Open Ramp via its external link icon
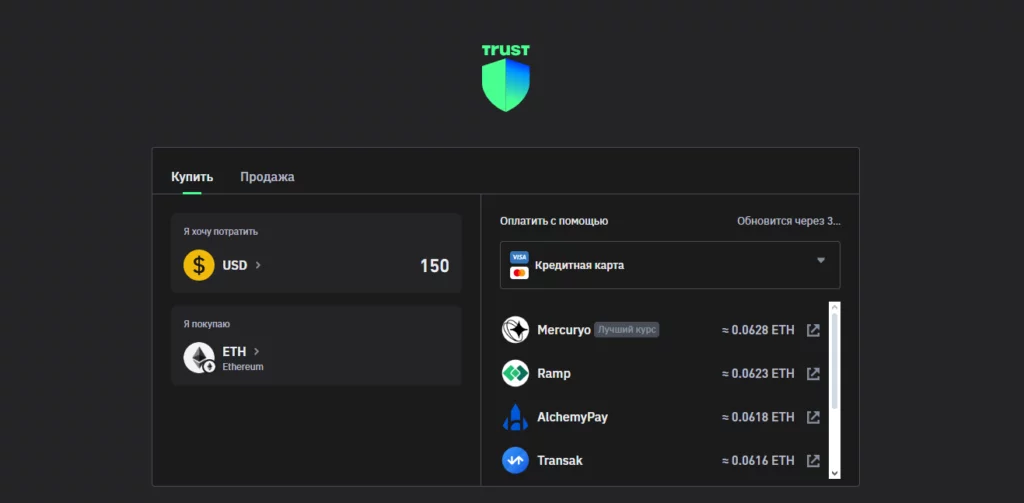Screen dimensions: 1024x503 click(x=813, y=374)
